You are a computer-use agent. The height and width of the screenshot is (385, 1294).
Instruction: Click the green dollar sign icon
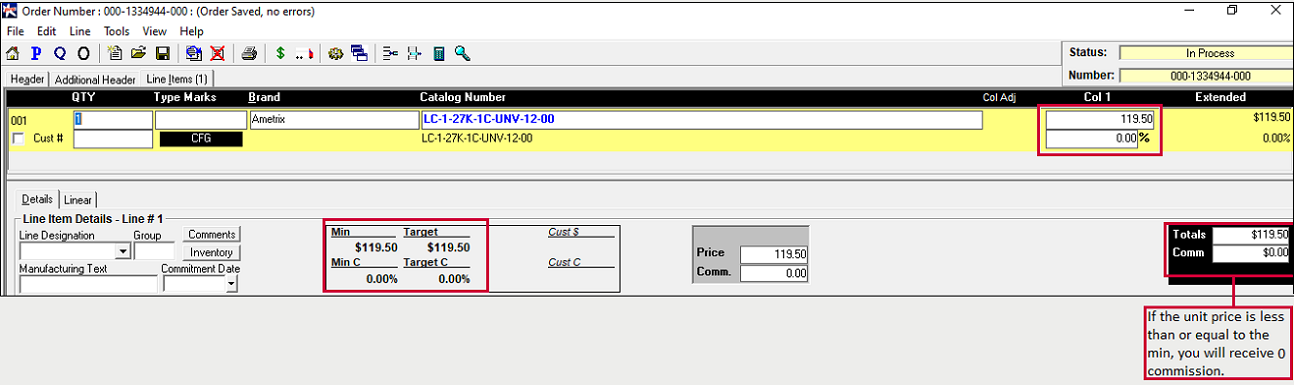[x=281, y=53]
